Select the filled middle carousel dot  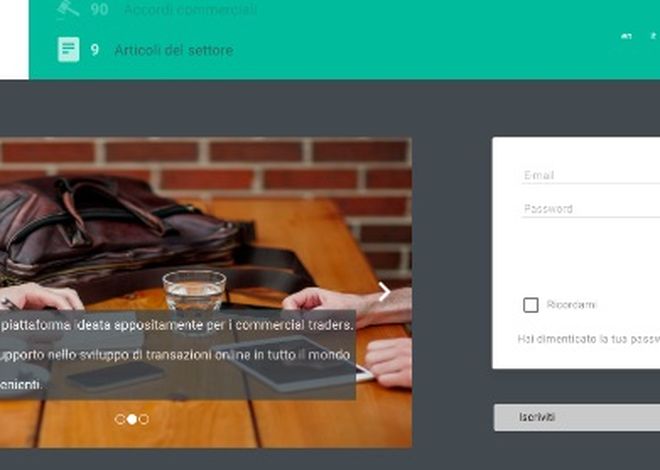[x=132, y=419]
